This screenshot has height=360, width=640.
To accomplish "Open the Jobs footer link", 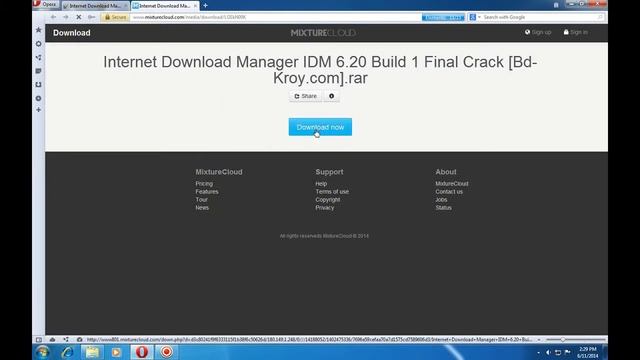I will click(441, 200).
